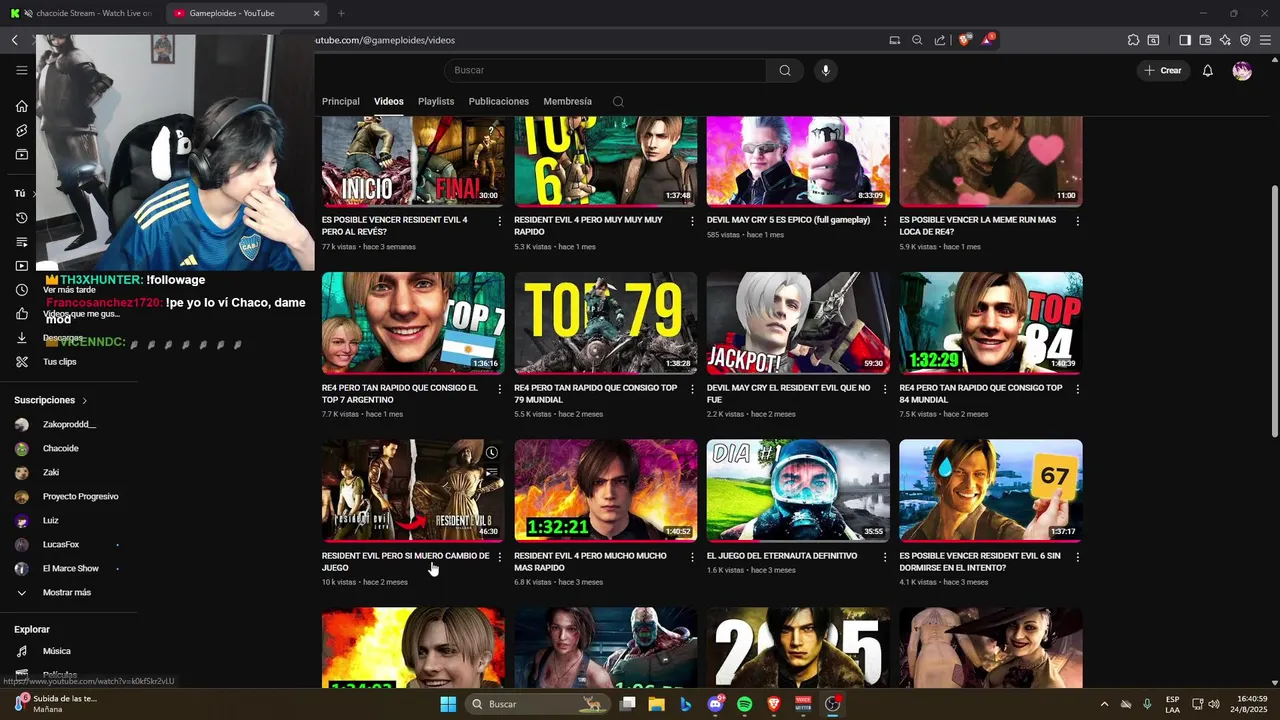Go to YouTube Home via sidebar icon
The width and height of the screenshot is (1280, 720).
pyautogui.click(x=21, y=106)
